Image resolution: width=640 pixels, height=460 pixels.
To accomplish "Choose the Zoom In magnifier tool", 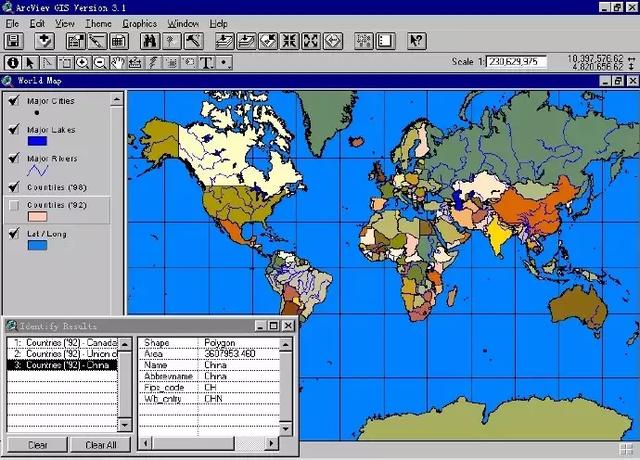I will (x=83, y=62).
